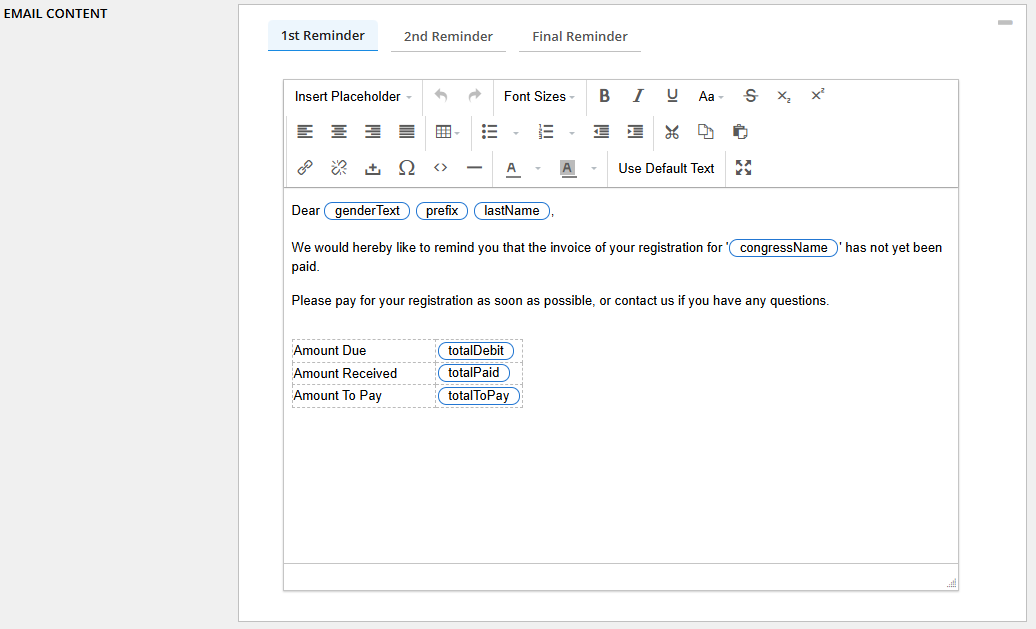The height and width of the screenshot is (629, 1036).
Task: Enter fullscreen editor mode
Action: (x=743, y=168)
